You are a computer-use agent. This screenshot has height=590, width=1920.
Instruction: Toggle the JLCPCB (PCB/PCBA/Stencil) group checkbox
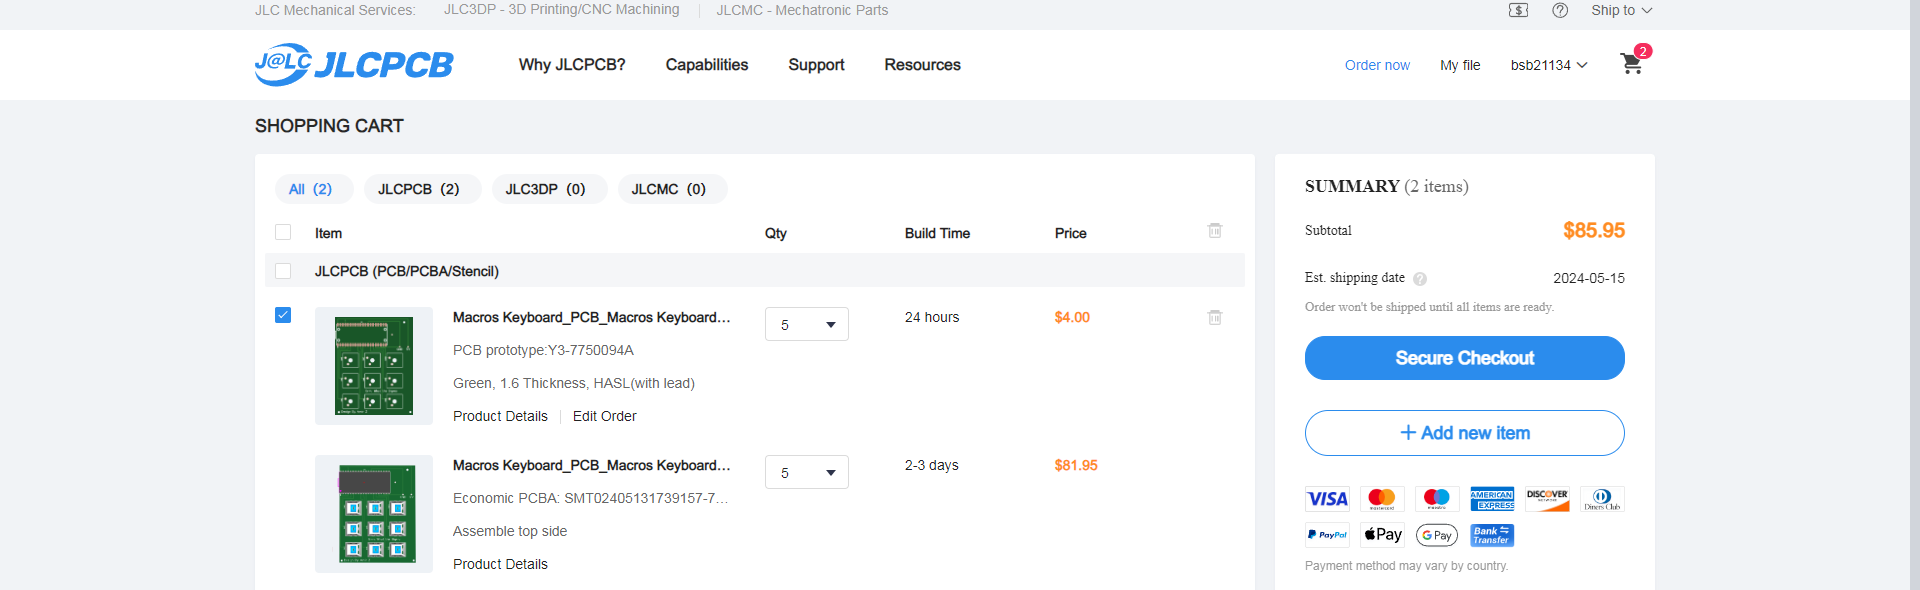[283, 271]
